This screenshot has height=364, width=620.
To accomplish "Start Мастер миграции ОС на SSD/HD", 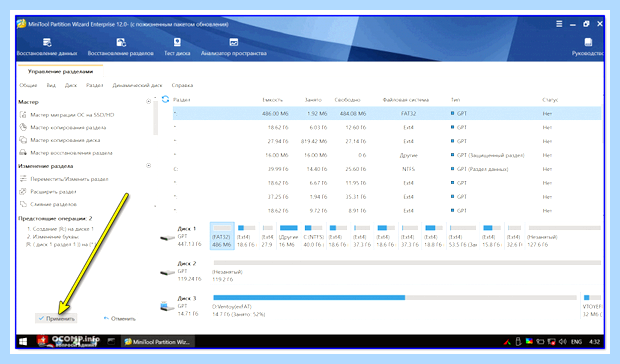I will [67, 115].
